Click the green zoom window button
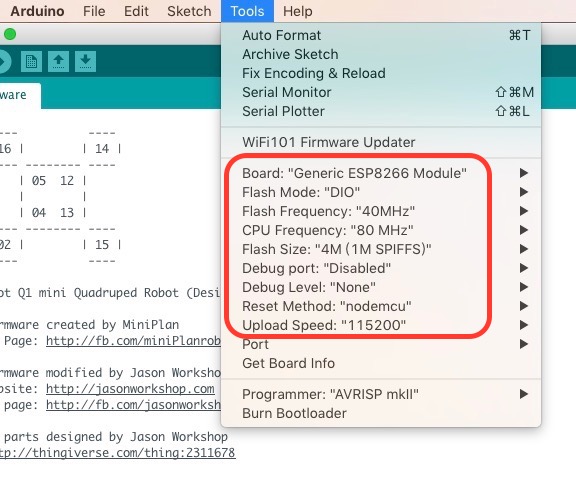Viewport: 576px width, 477px height. tap(10, 34)
